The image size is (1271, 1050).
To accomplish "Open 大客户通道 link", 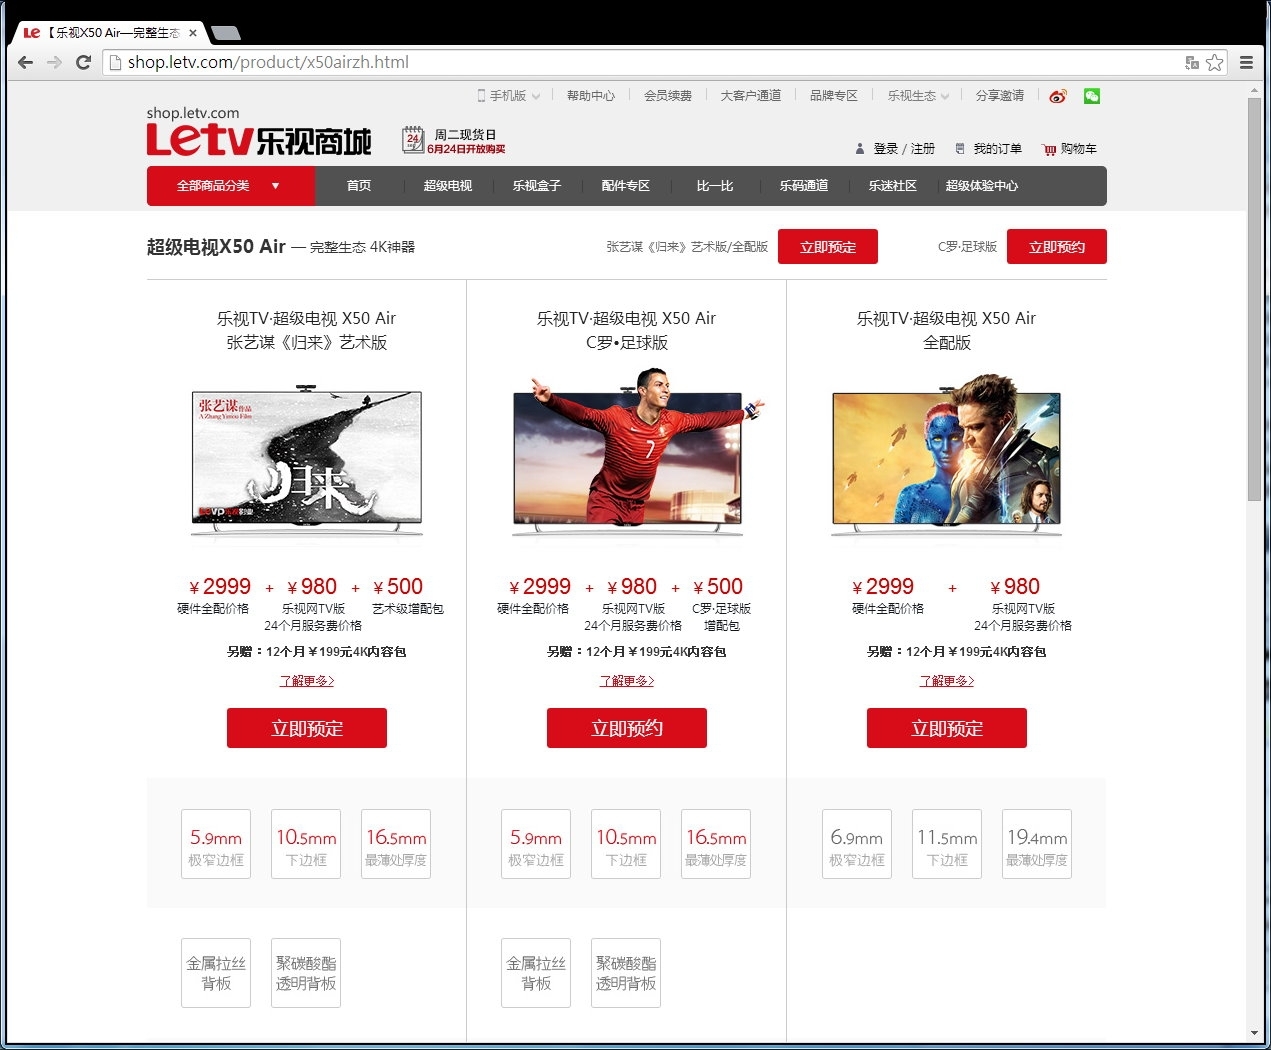I will coord(751,96).
